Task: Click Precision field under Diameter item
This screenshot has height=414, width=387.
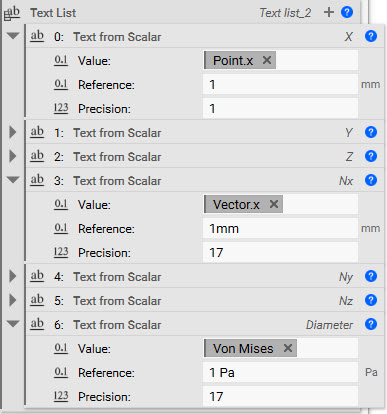Action: coord(280,397)
